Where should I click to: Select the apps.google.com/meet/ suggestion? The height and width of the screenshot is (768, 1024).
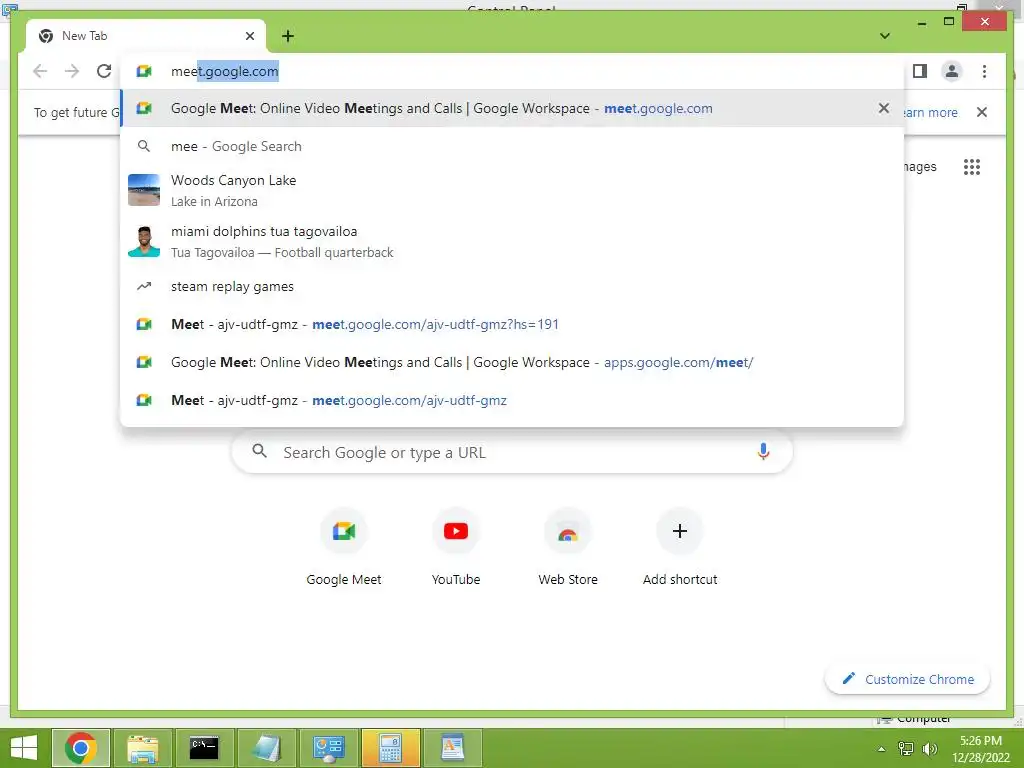coord(512,362)
